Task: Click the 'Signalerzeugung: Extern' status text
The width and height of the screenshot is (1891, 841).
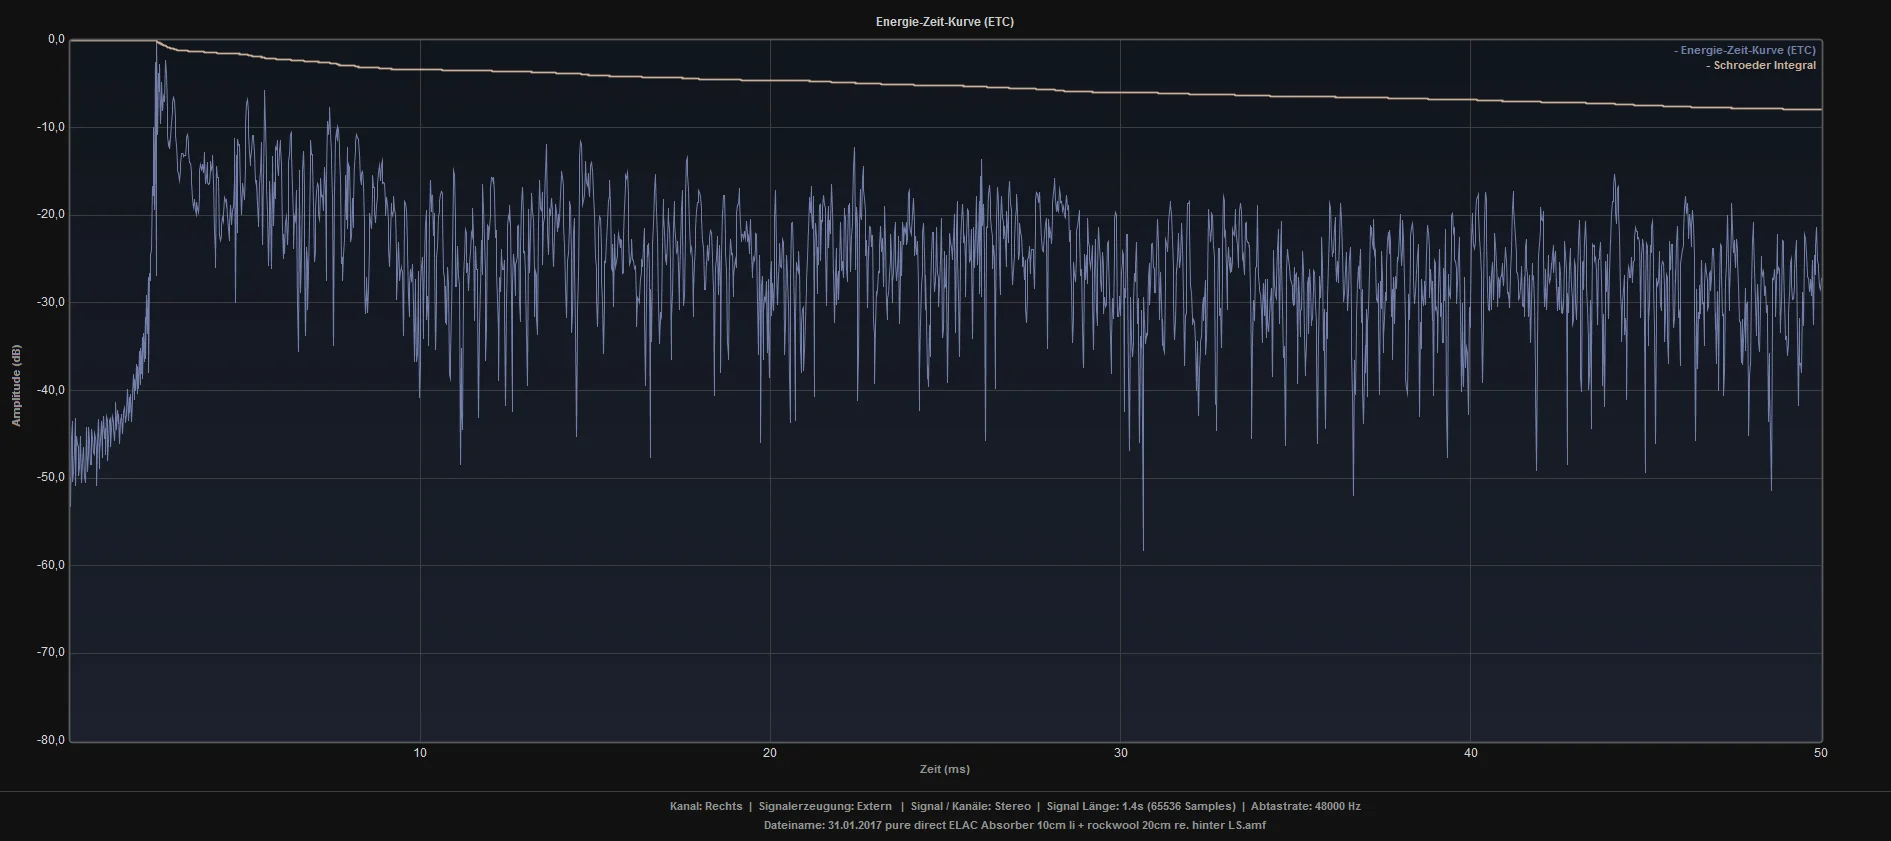Action: 825,806
